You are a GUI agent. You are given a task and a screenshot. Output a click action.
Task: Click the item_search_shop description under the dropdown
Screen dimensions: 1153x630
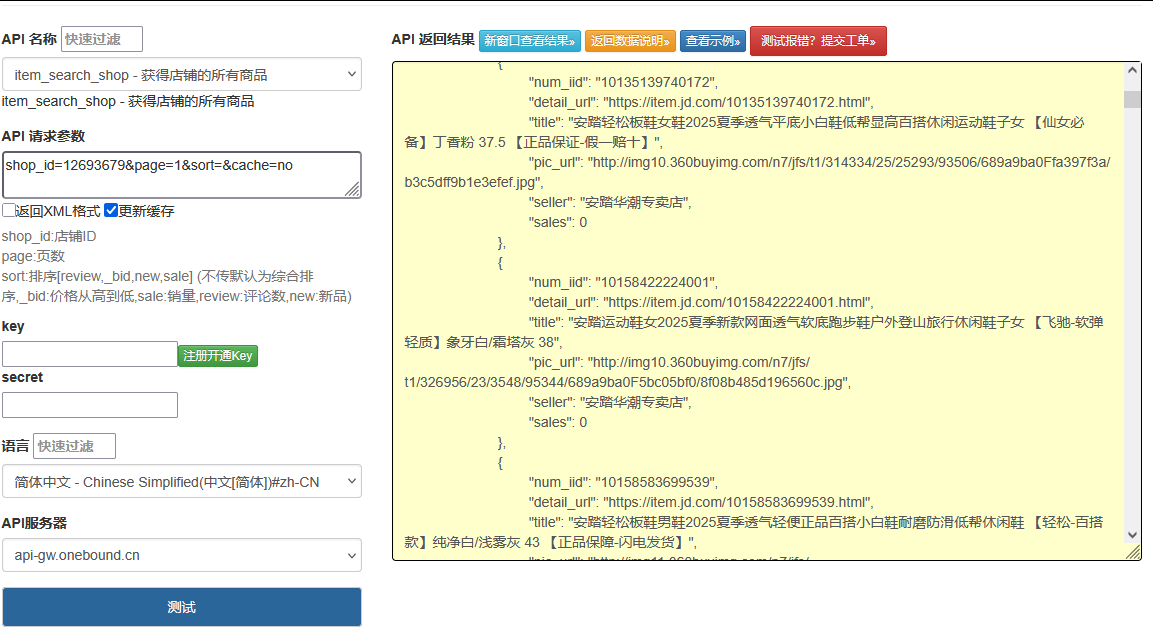point(128,101)
